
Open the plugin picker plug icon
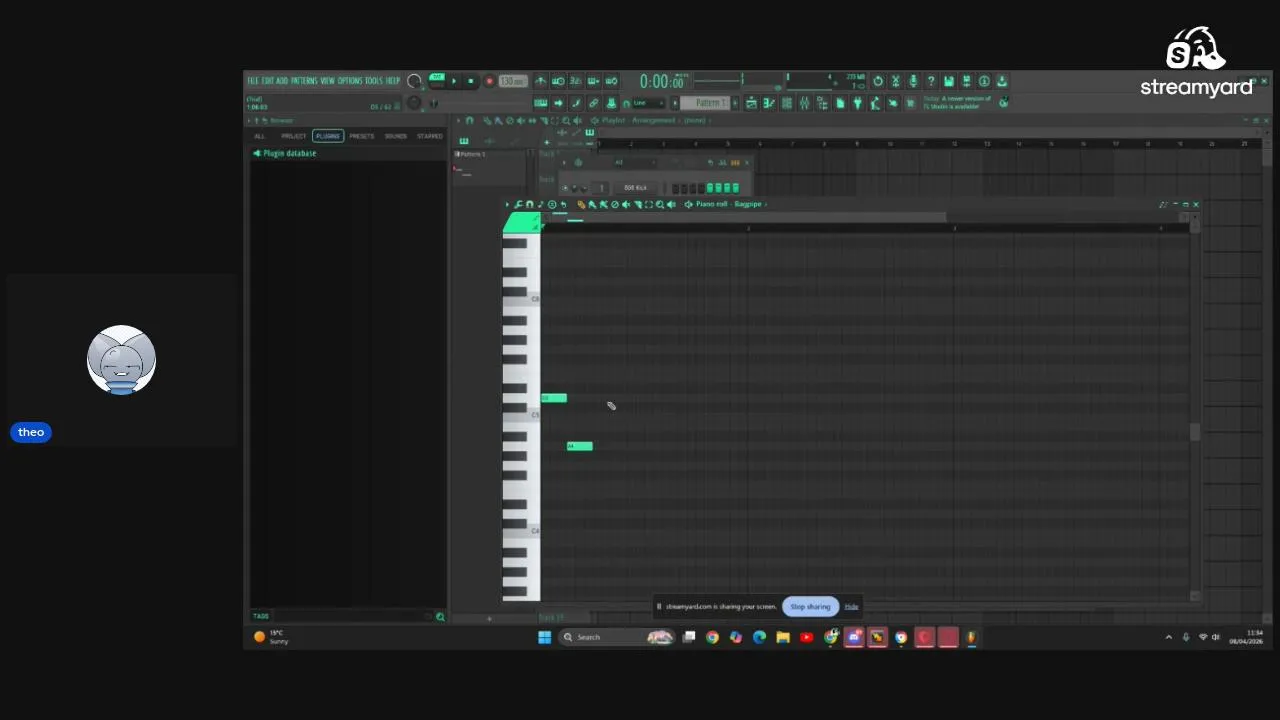(857, 103)
